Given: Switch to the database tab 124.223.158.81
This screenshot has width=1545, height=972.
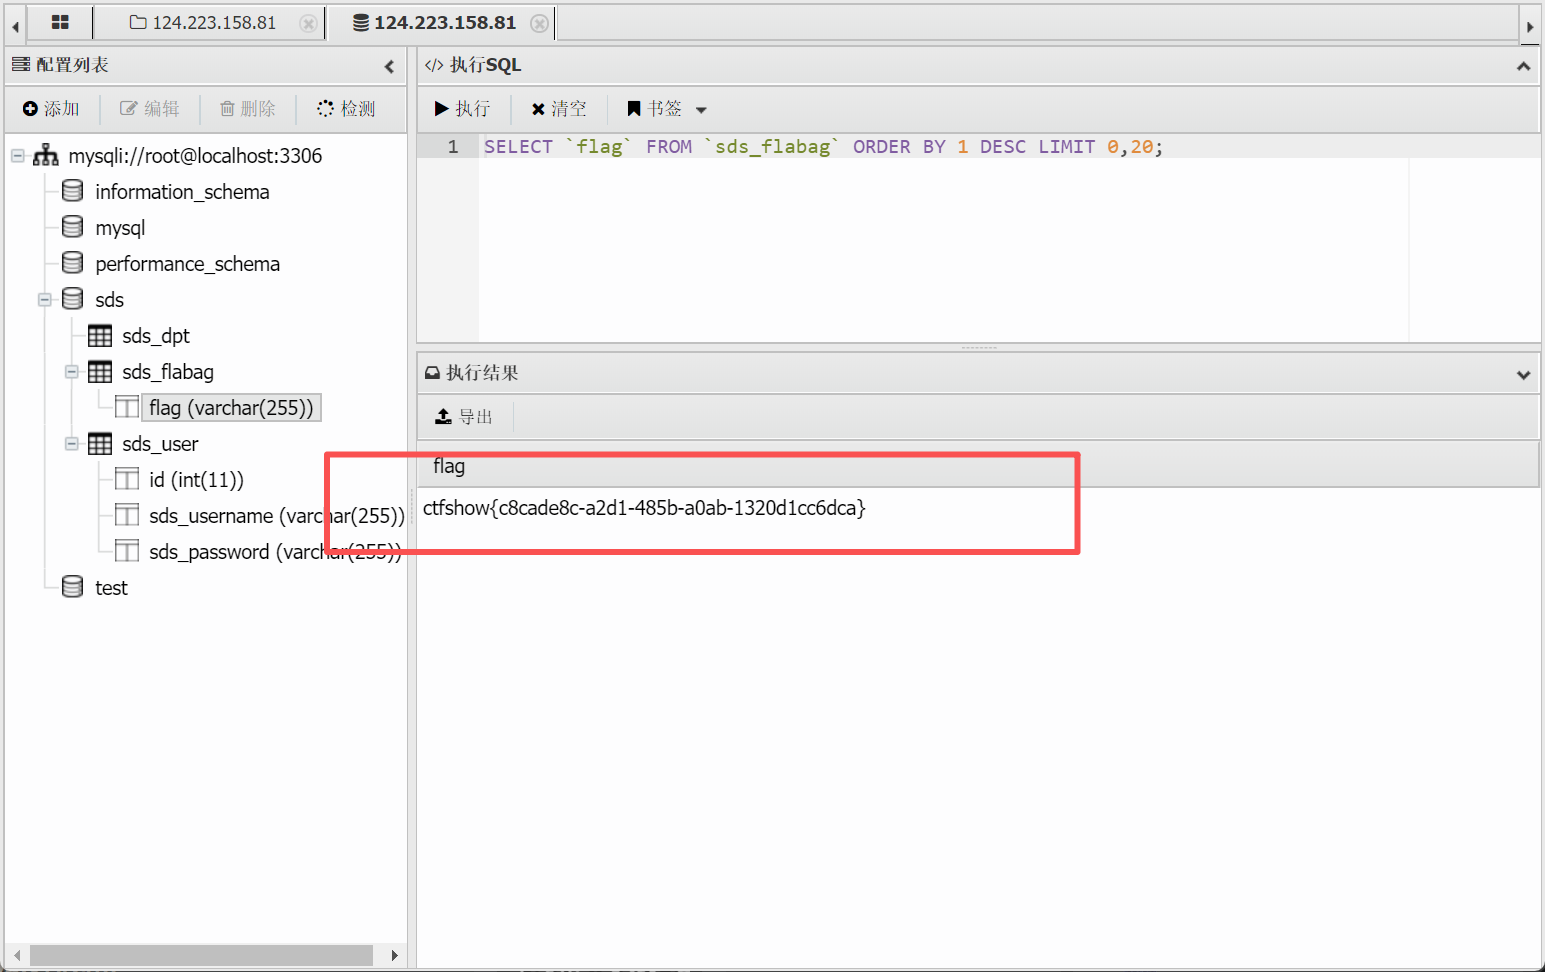Looking at the screenshot, I should pyautogui.click(x=435, y=22).
